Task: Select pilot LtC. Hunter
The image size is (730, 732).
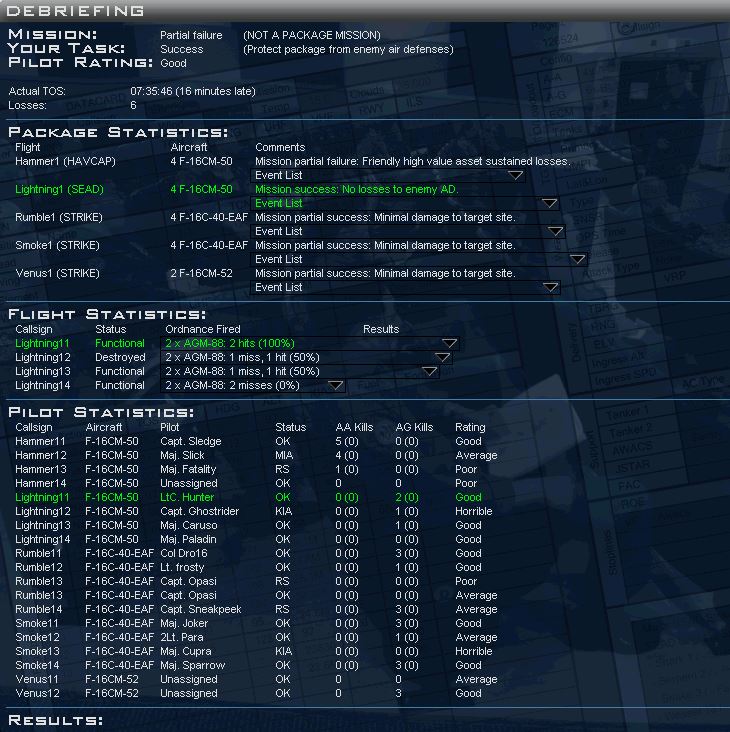Action: coord(187,498)
